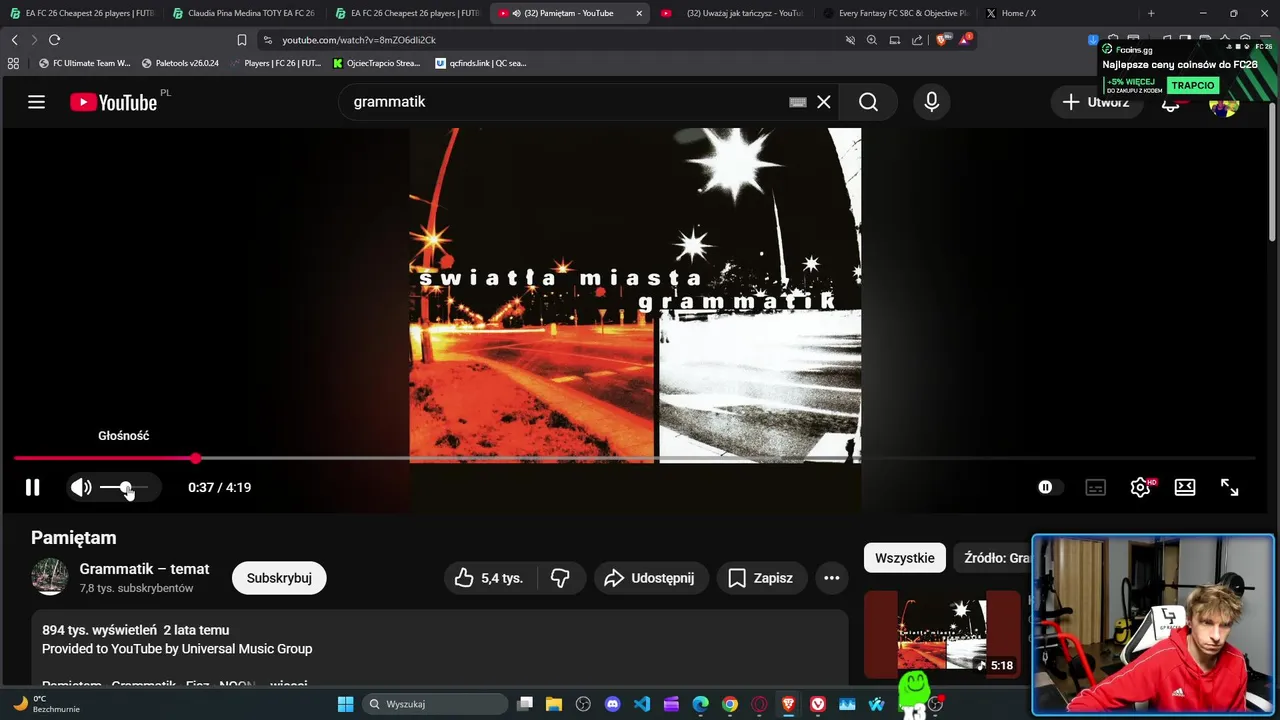
Task: Open Brave Shields lion icon
Action: tap(941, 40)
